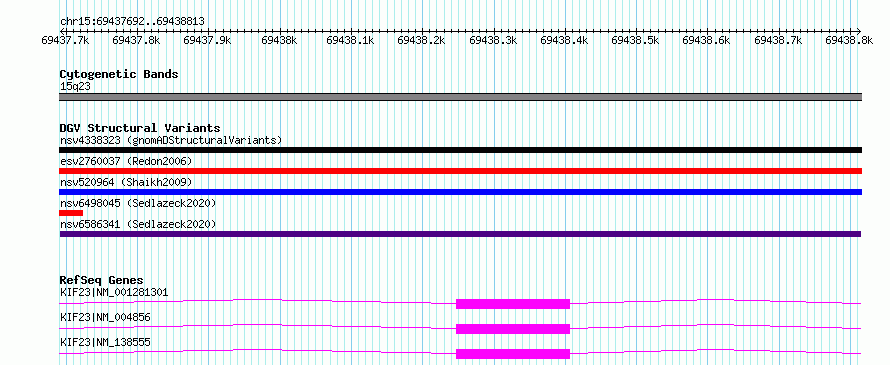Viewport: 890px width, 365px height.
Task: Select the gray 15q23 cytogenetic band bar
Action: point(461,97)
